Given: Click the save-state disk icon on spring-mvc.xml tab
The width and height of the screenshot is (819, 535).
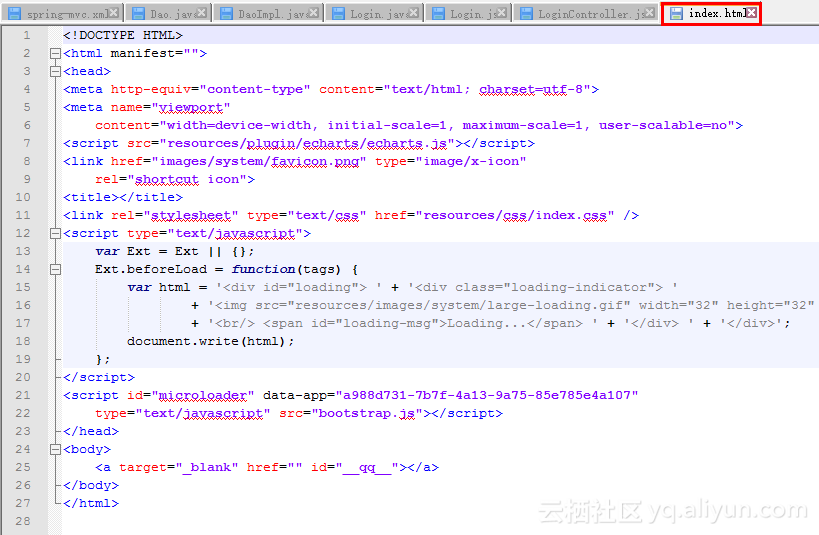Looking at the screenshot, I should 15,14.
